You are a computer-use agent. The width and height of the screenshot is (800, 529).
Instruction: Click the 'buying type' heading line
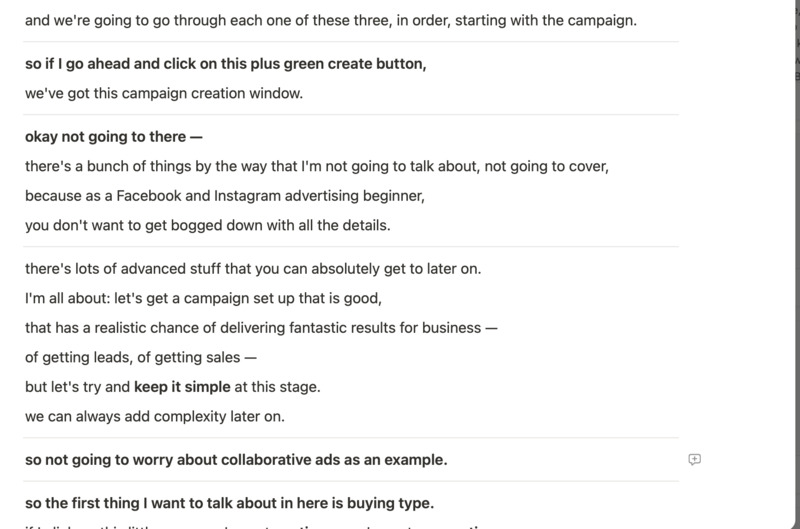coord(230,503)
